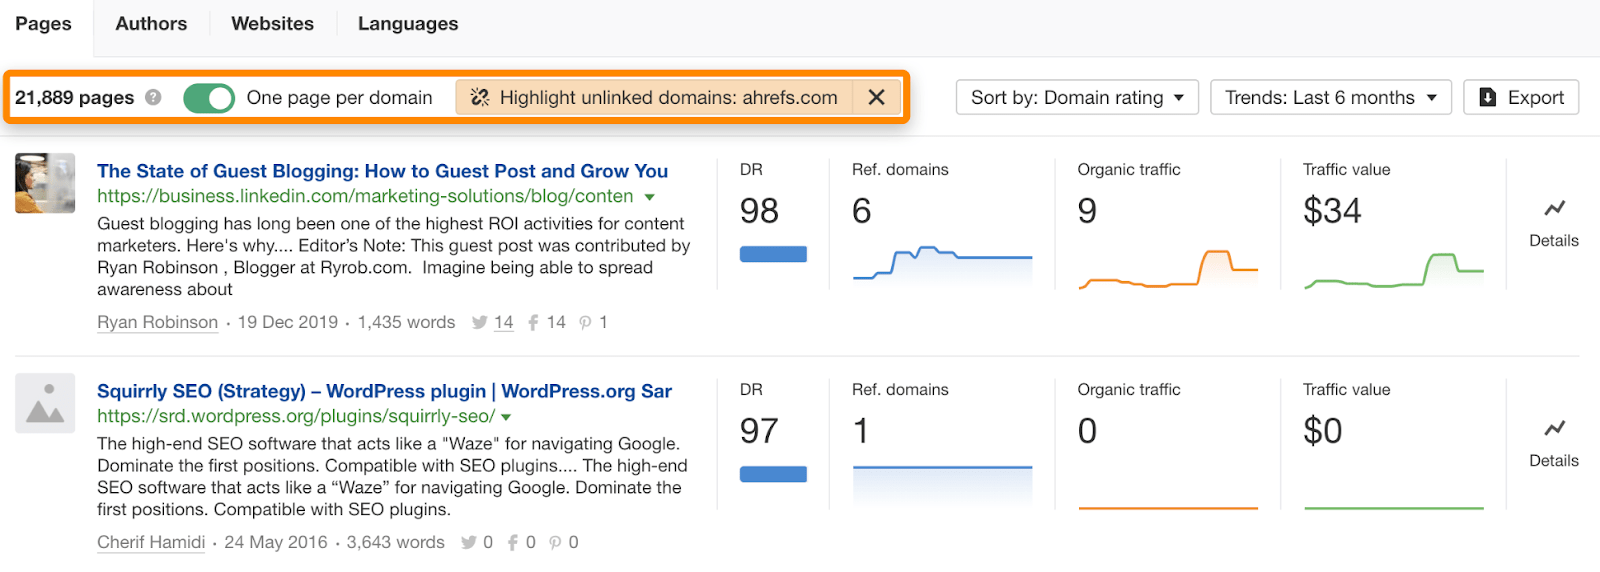
Task: Click Highlight unlinked domains: ahrefs.com filter
Action: (x=654, y=97)
